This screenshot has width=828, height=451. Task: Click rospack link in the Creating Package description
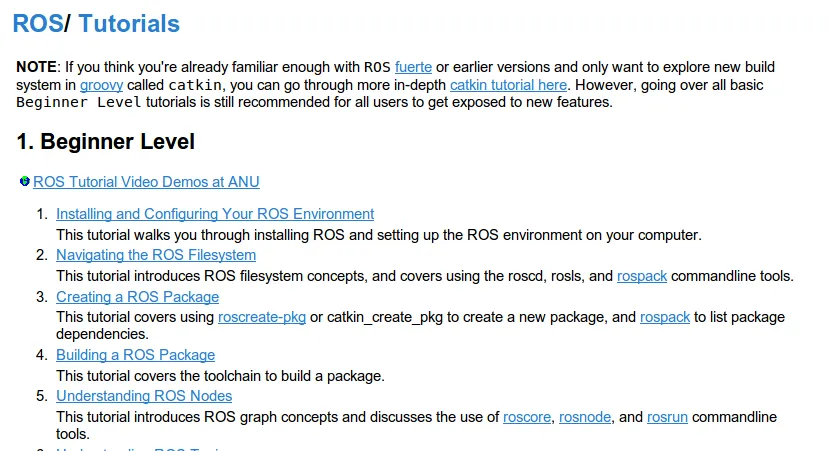pyautogui.click(x=665, y=317)
